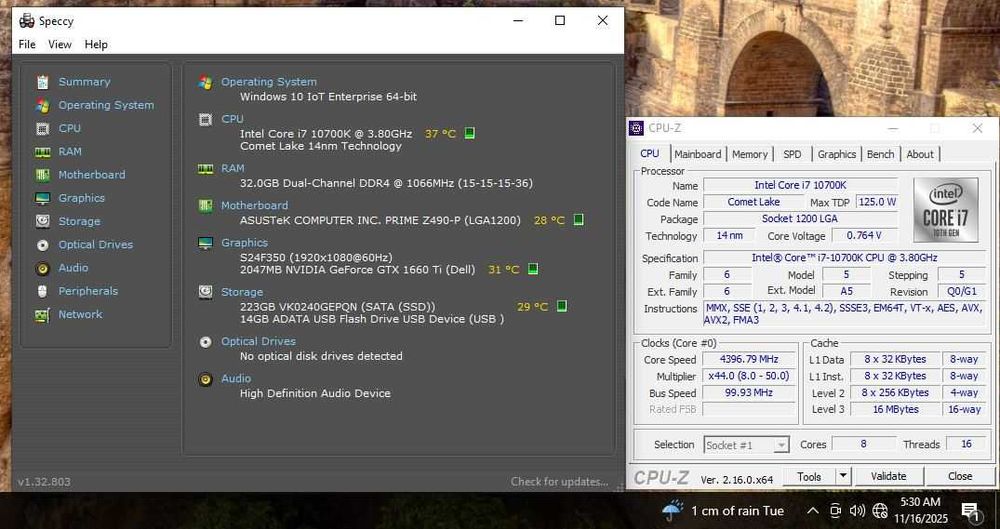Image resolution: width=1000 pixels, height=529 pixels.
Task: Click the Multiplier value x44.0 (8.0 - 50.0)
Action: pyautogui.click(x=749, y=376)
